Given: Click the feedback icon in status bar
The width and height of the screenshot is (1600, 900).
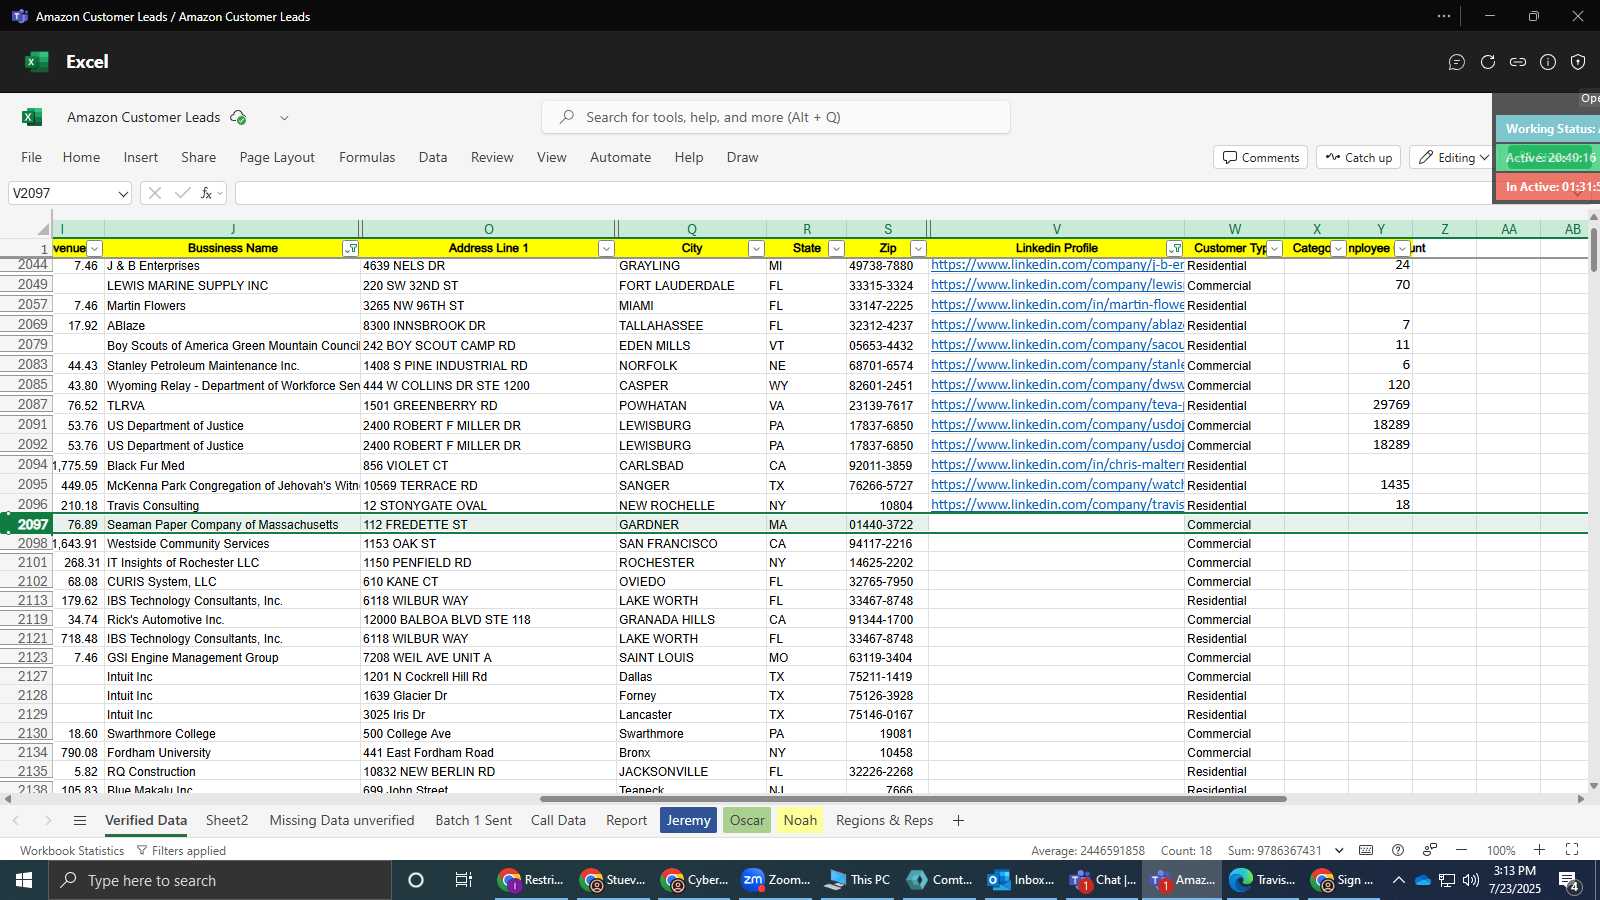Looking at the screenshot, I should click(1430, 850).
